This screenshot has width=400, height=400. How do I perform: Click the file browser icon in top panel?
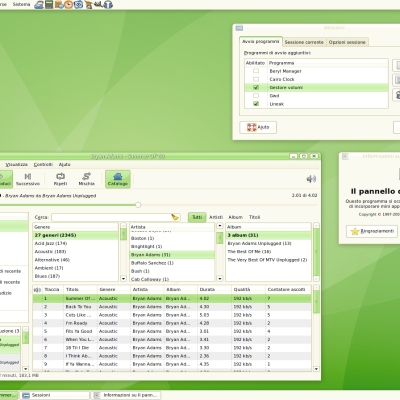59,5
